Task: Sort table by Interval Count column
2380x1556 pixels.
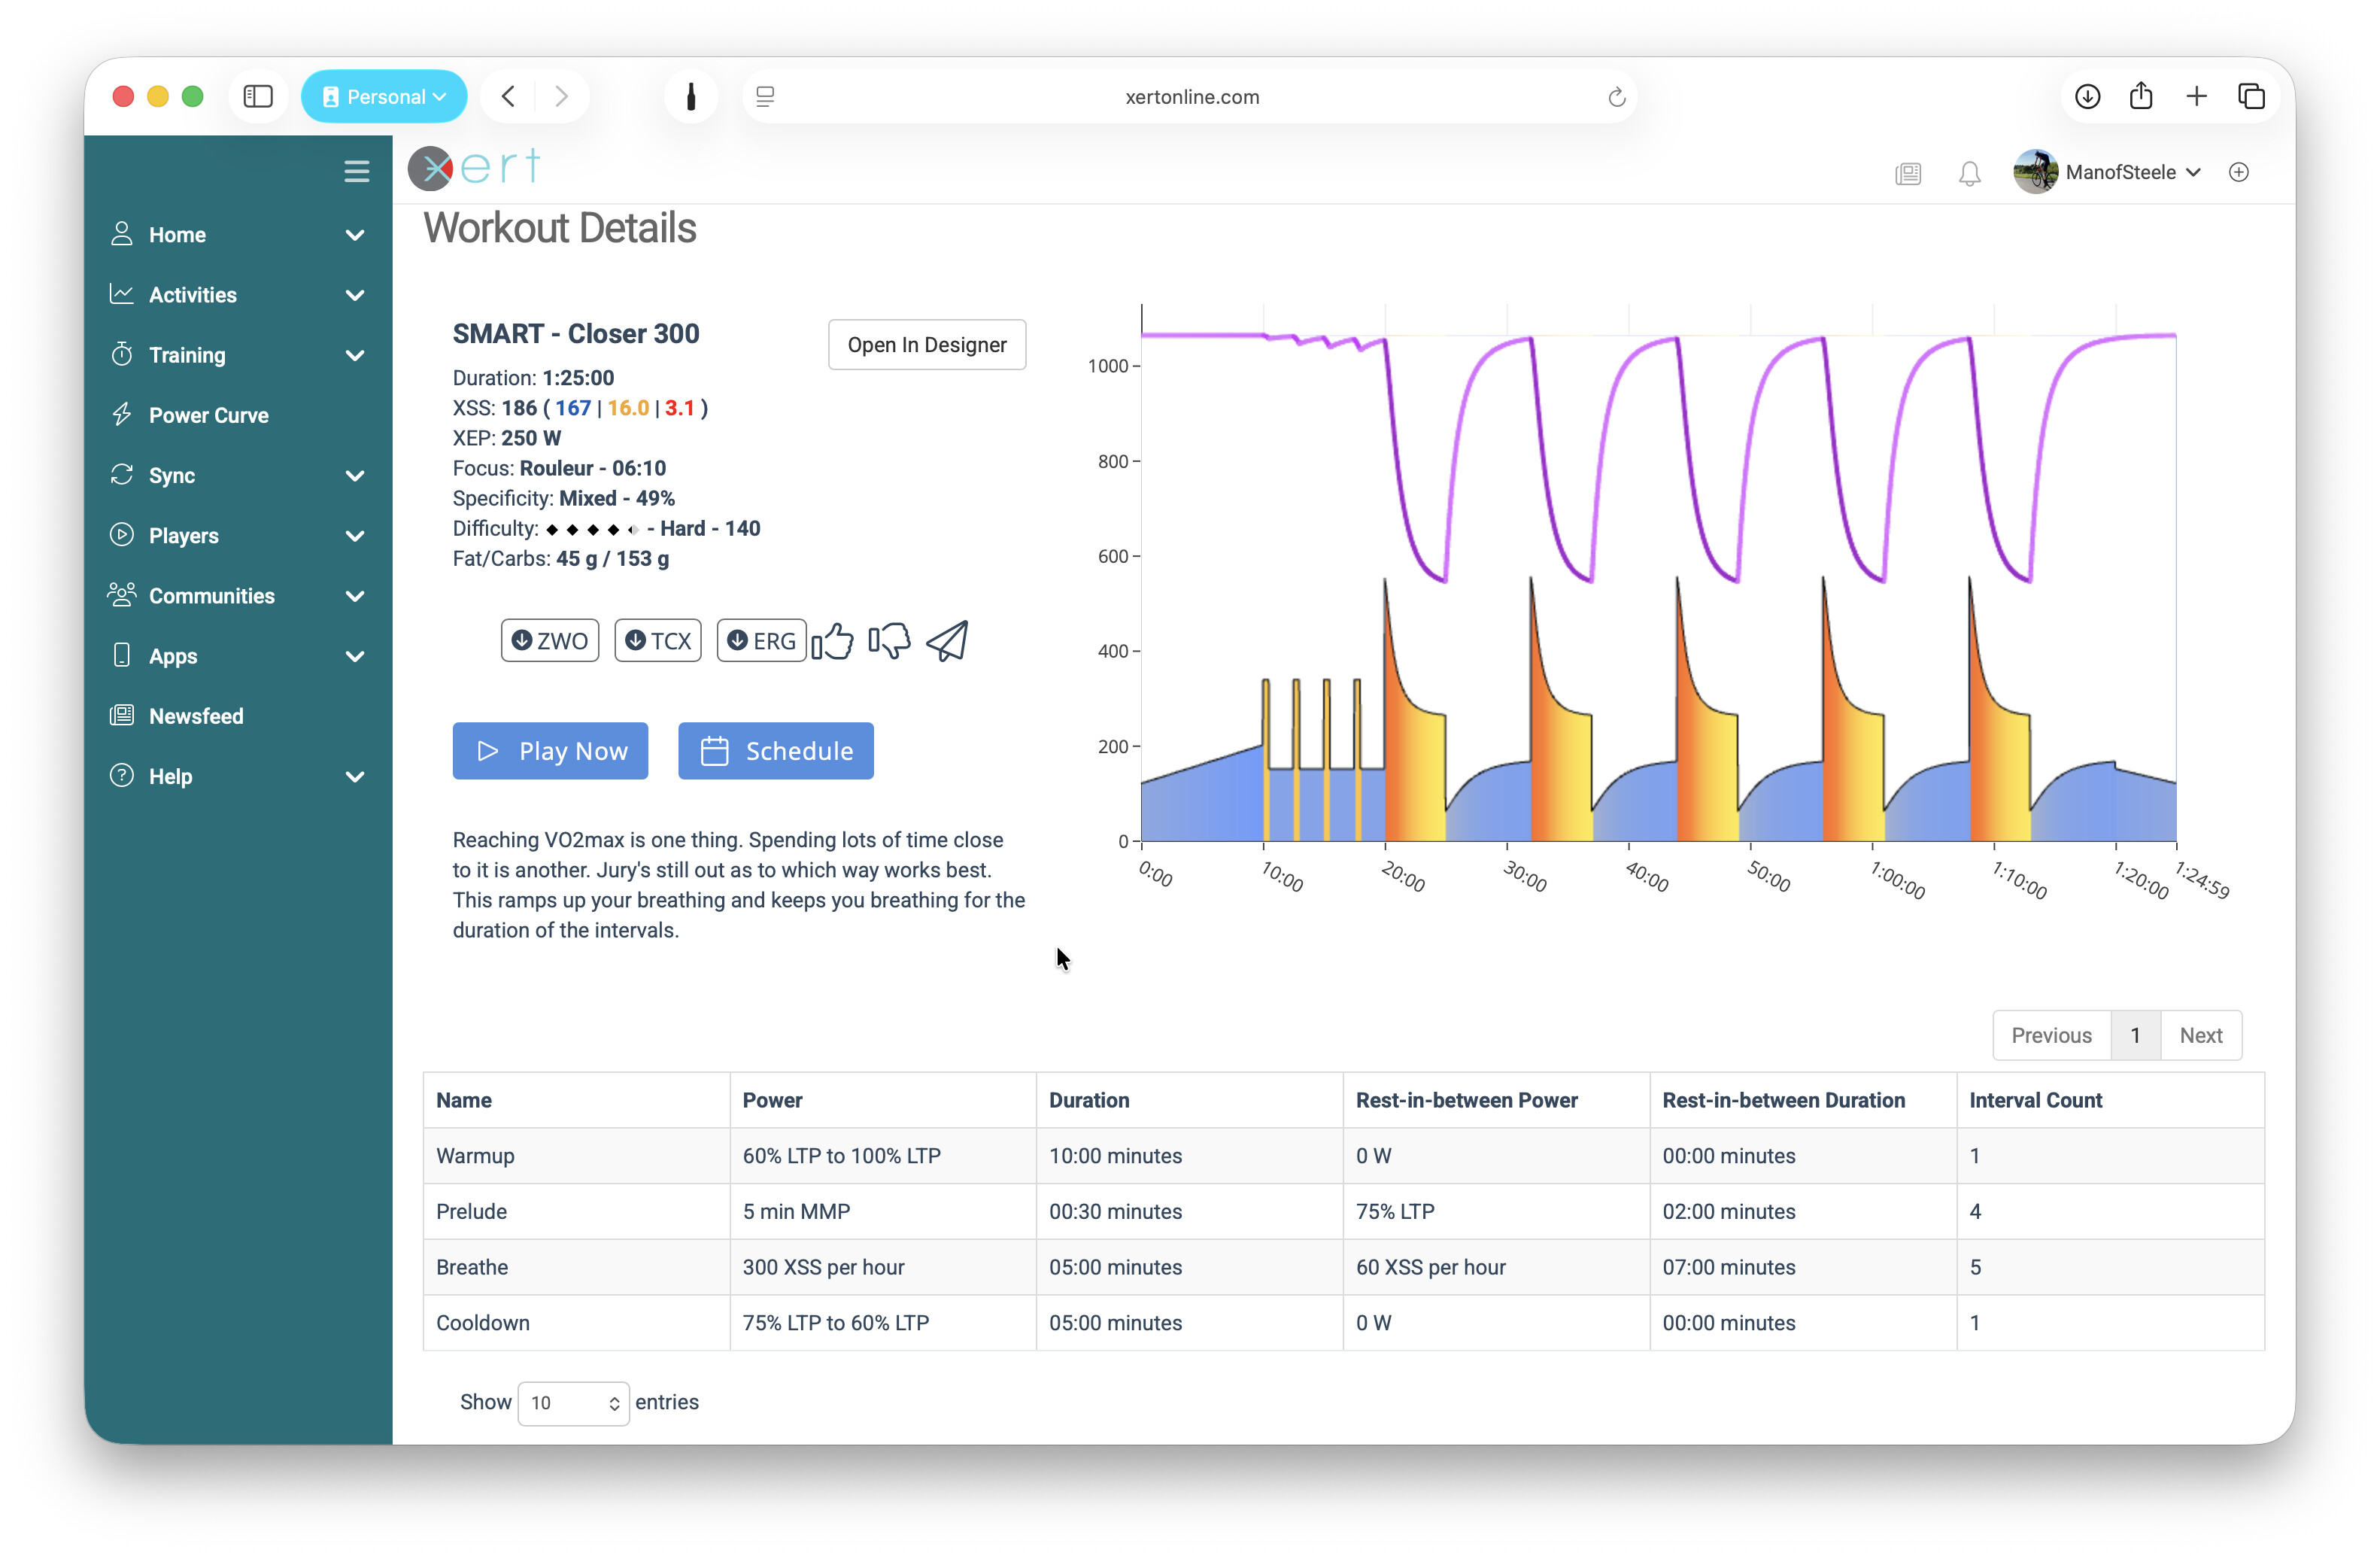Action: coord(2035,1100)
